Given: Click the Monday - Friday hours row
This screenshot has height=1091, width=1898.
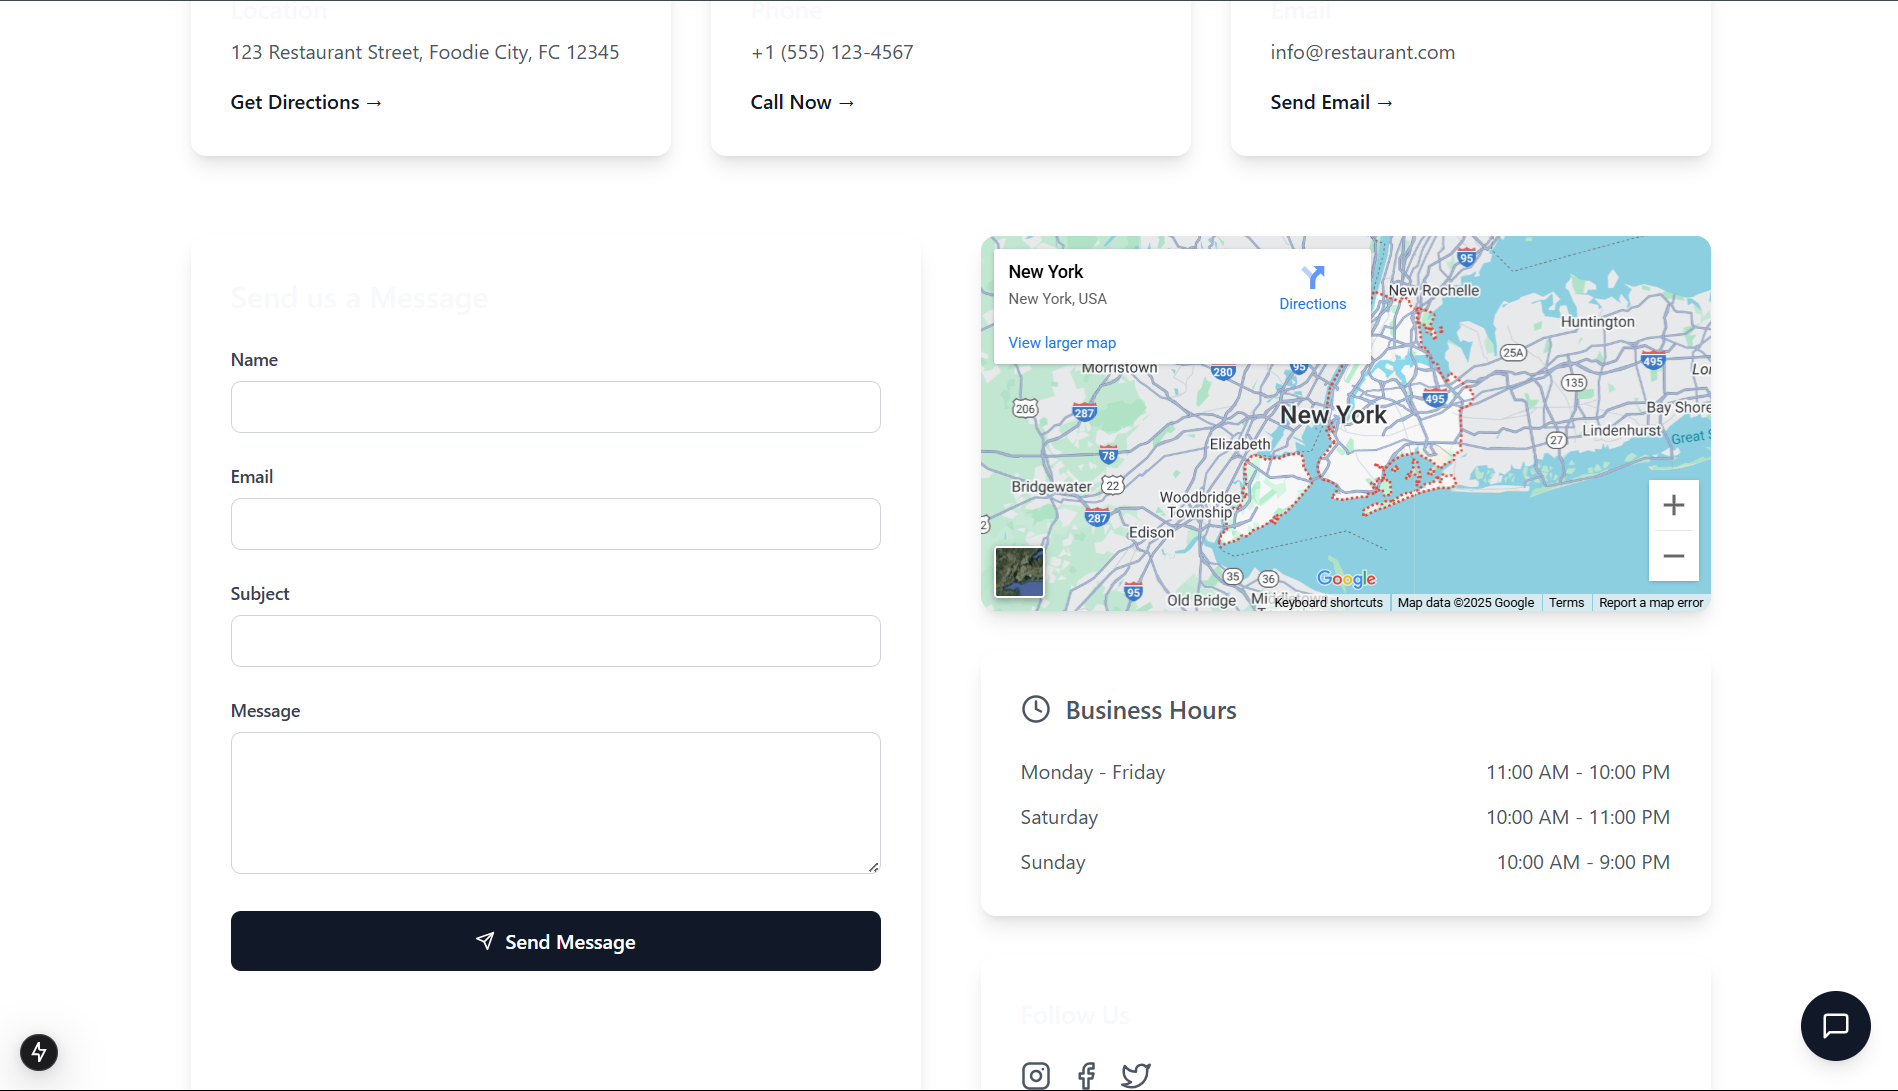Looking at the screenshot, I should point(1345,772).
